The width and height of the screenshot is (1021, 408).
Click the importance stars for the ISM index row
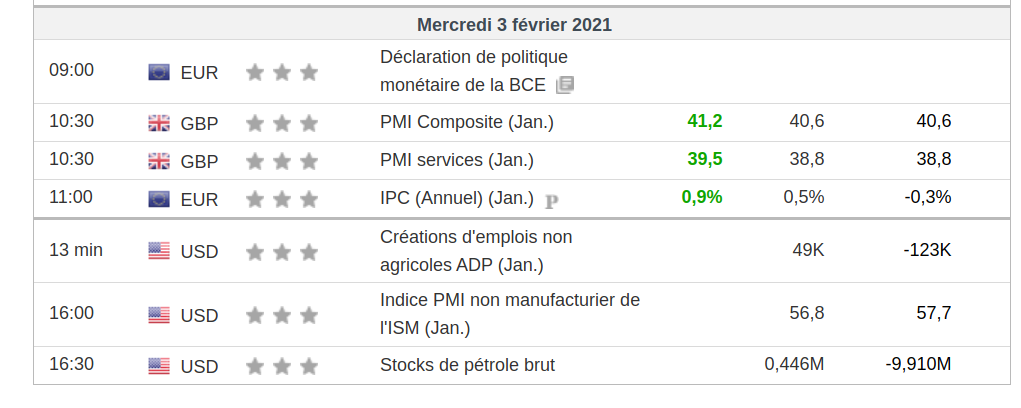tap(281, 315)
